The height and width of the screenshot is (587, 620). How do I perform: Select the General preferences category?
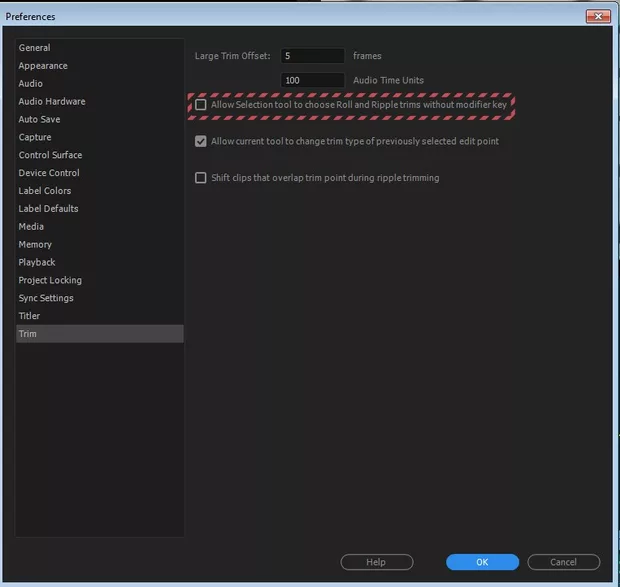34,48
